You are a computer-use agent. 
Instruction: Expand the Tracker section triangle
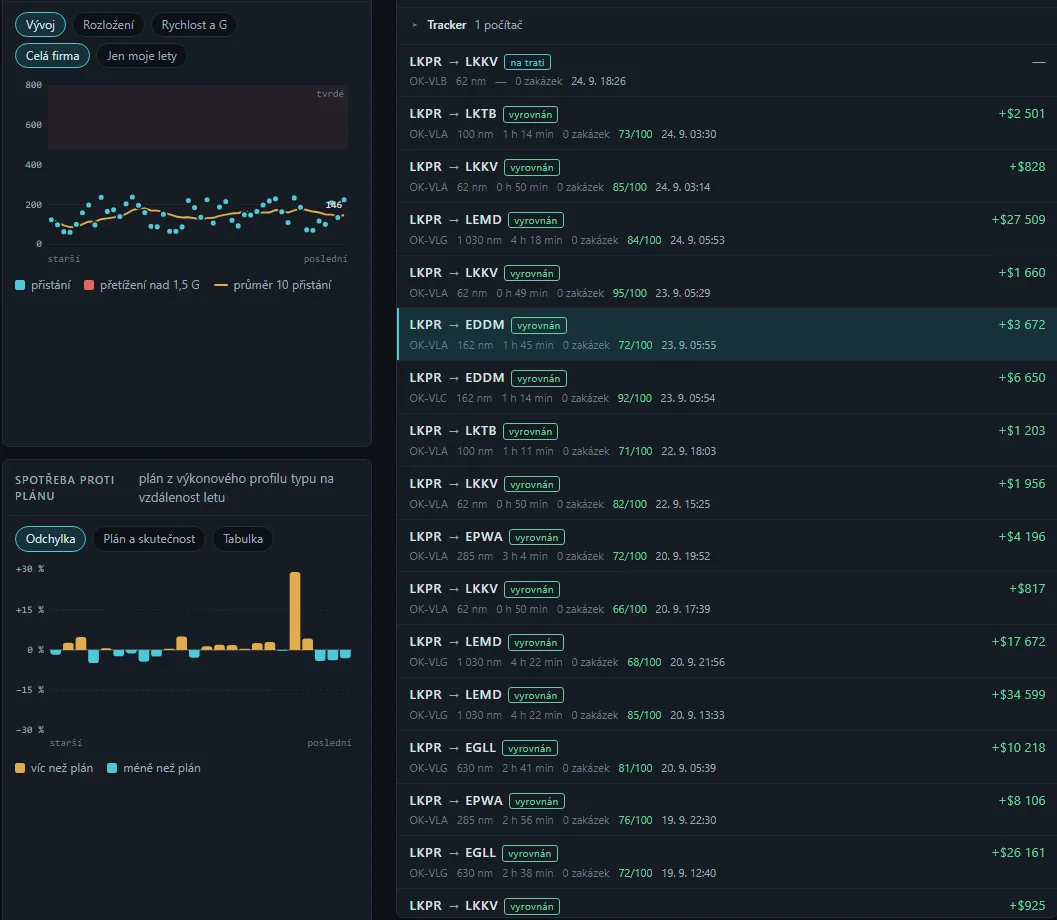pos(415,25)
